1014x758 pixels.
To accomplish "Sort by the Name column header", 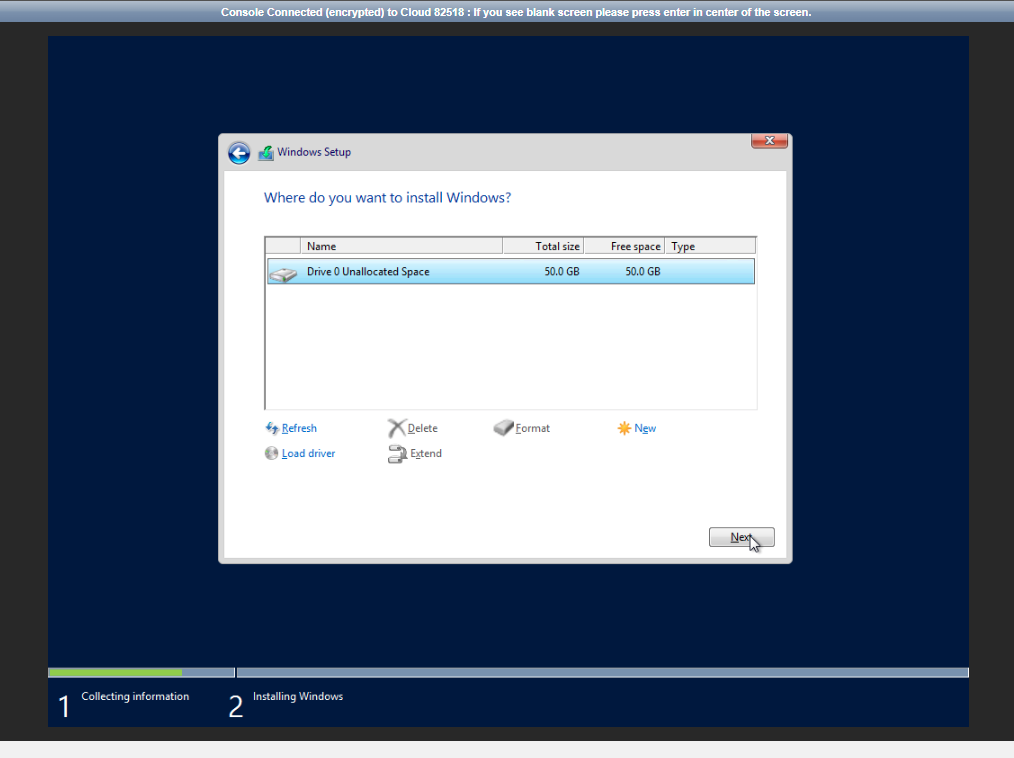I will click(x=402, y=246).
